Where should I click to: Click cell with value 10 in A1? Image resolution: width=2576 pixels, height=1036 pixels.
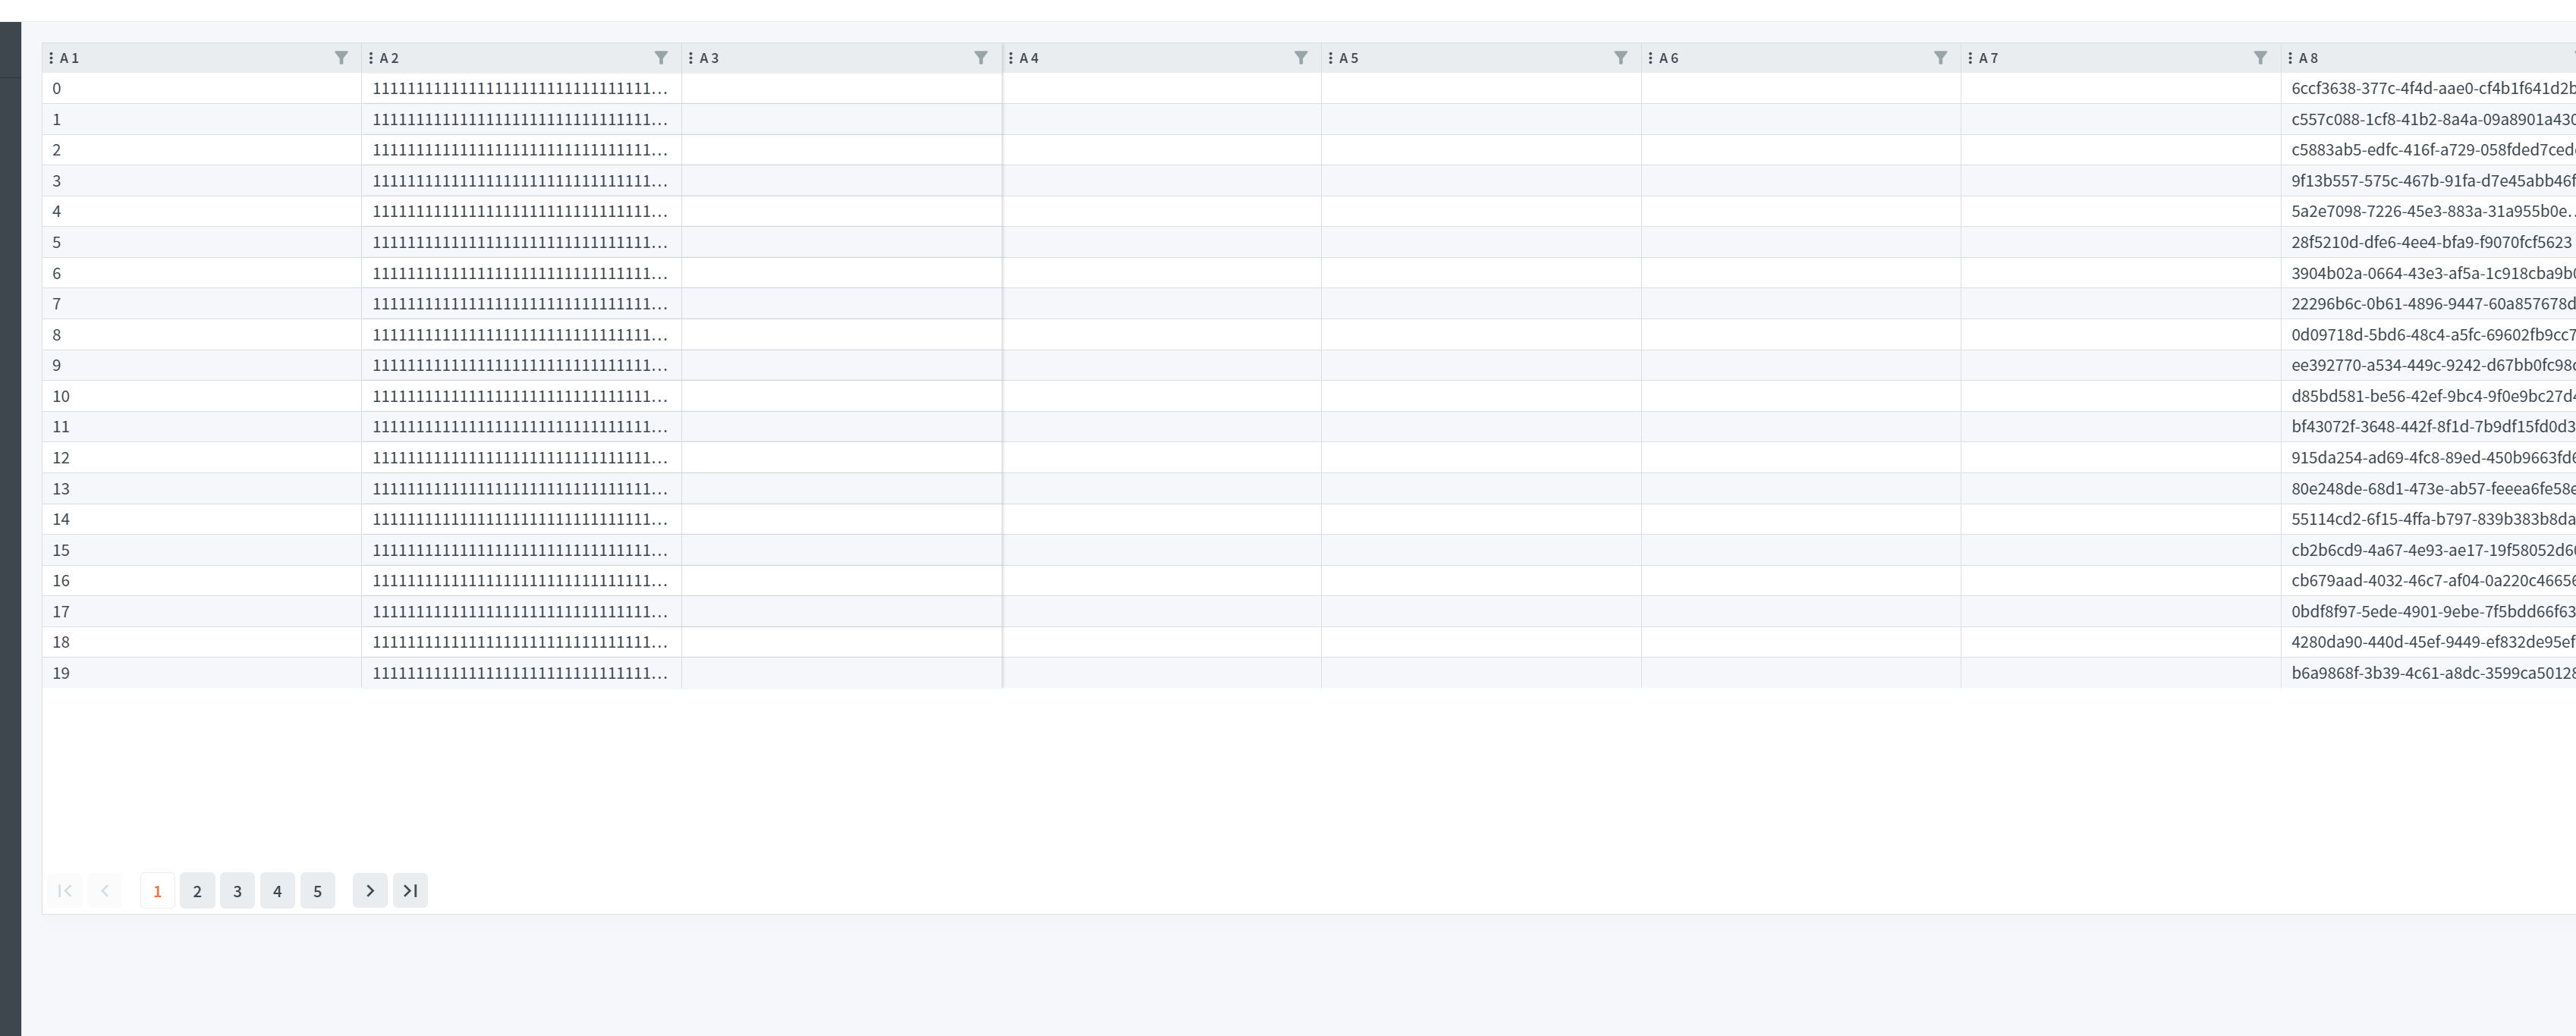coord(202,396)
